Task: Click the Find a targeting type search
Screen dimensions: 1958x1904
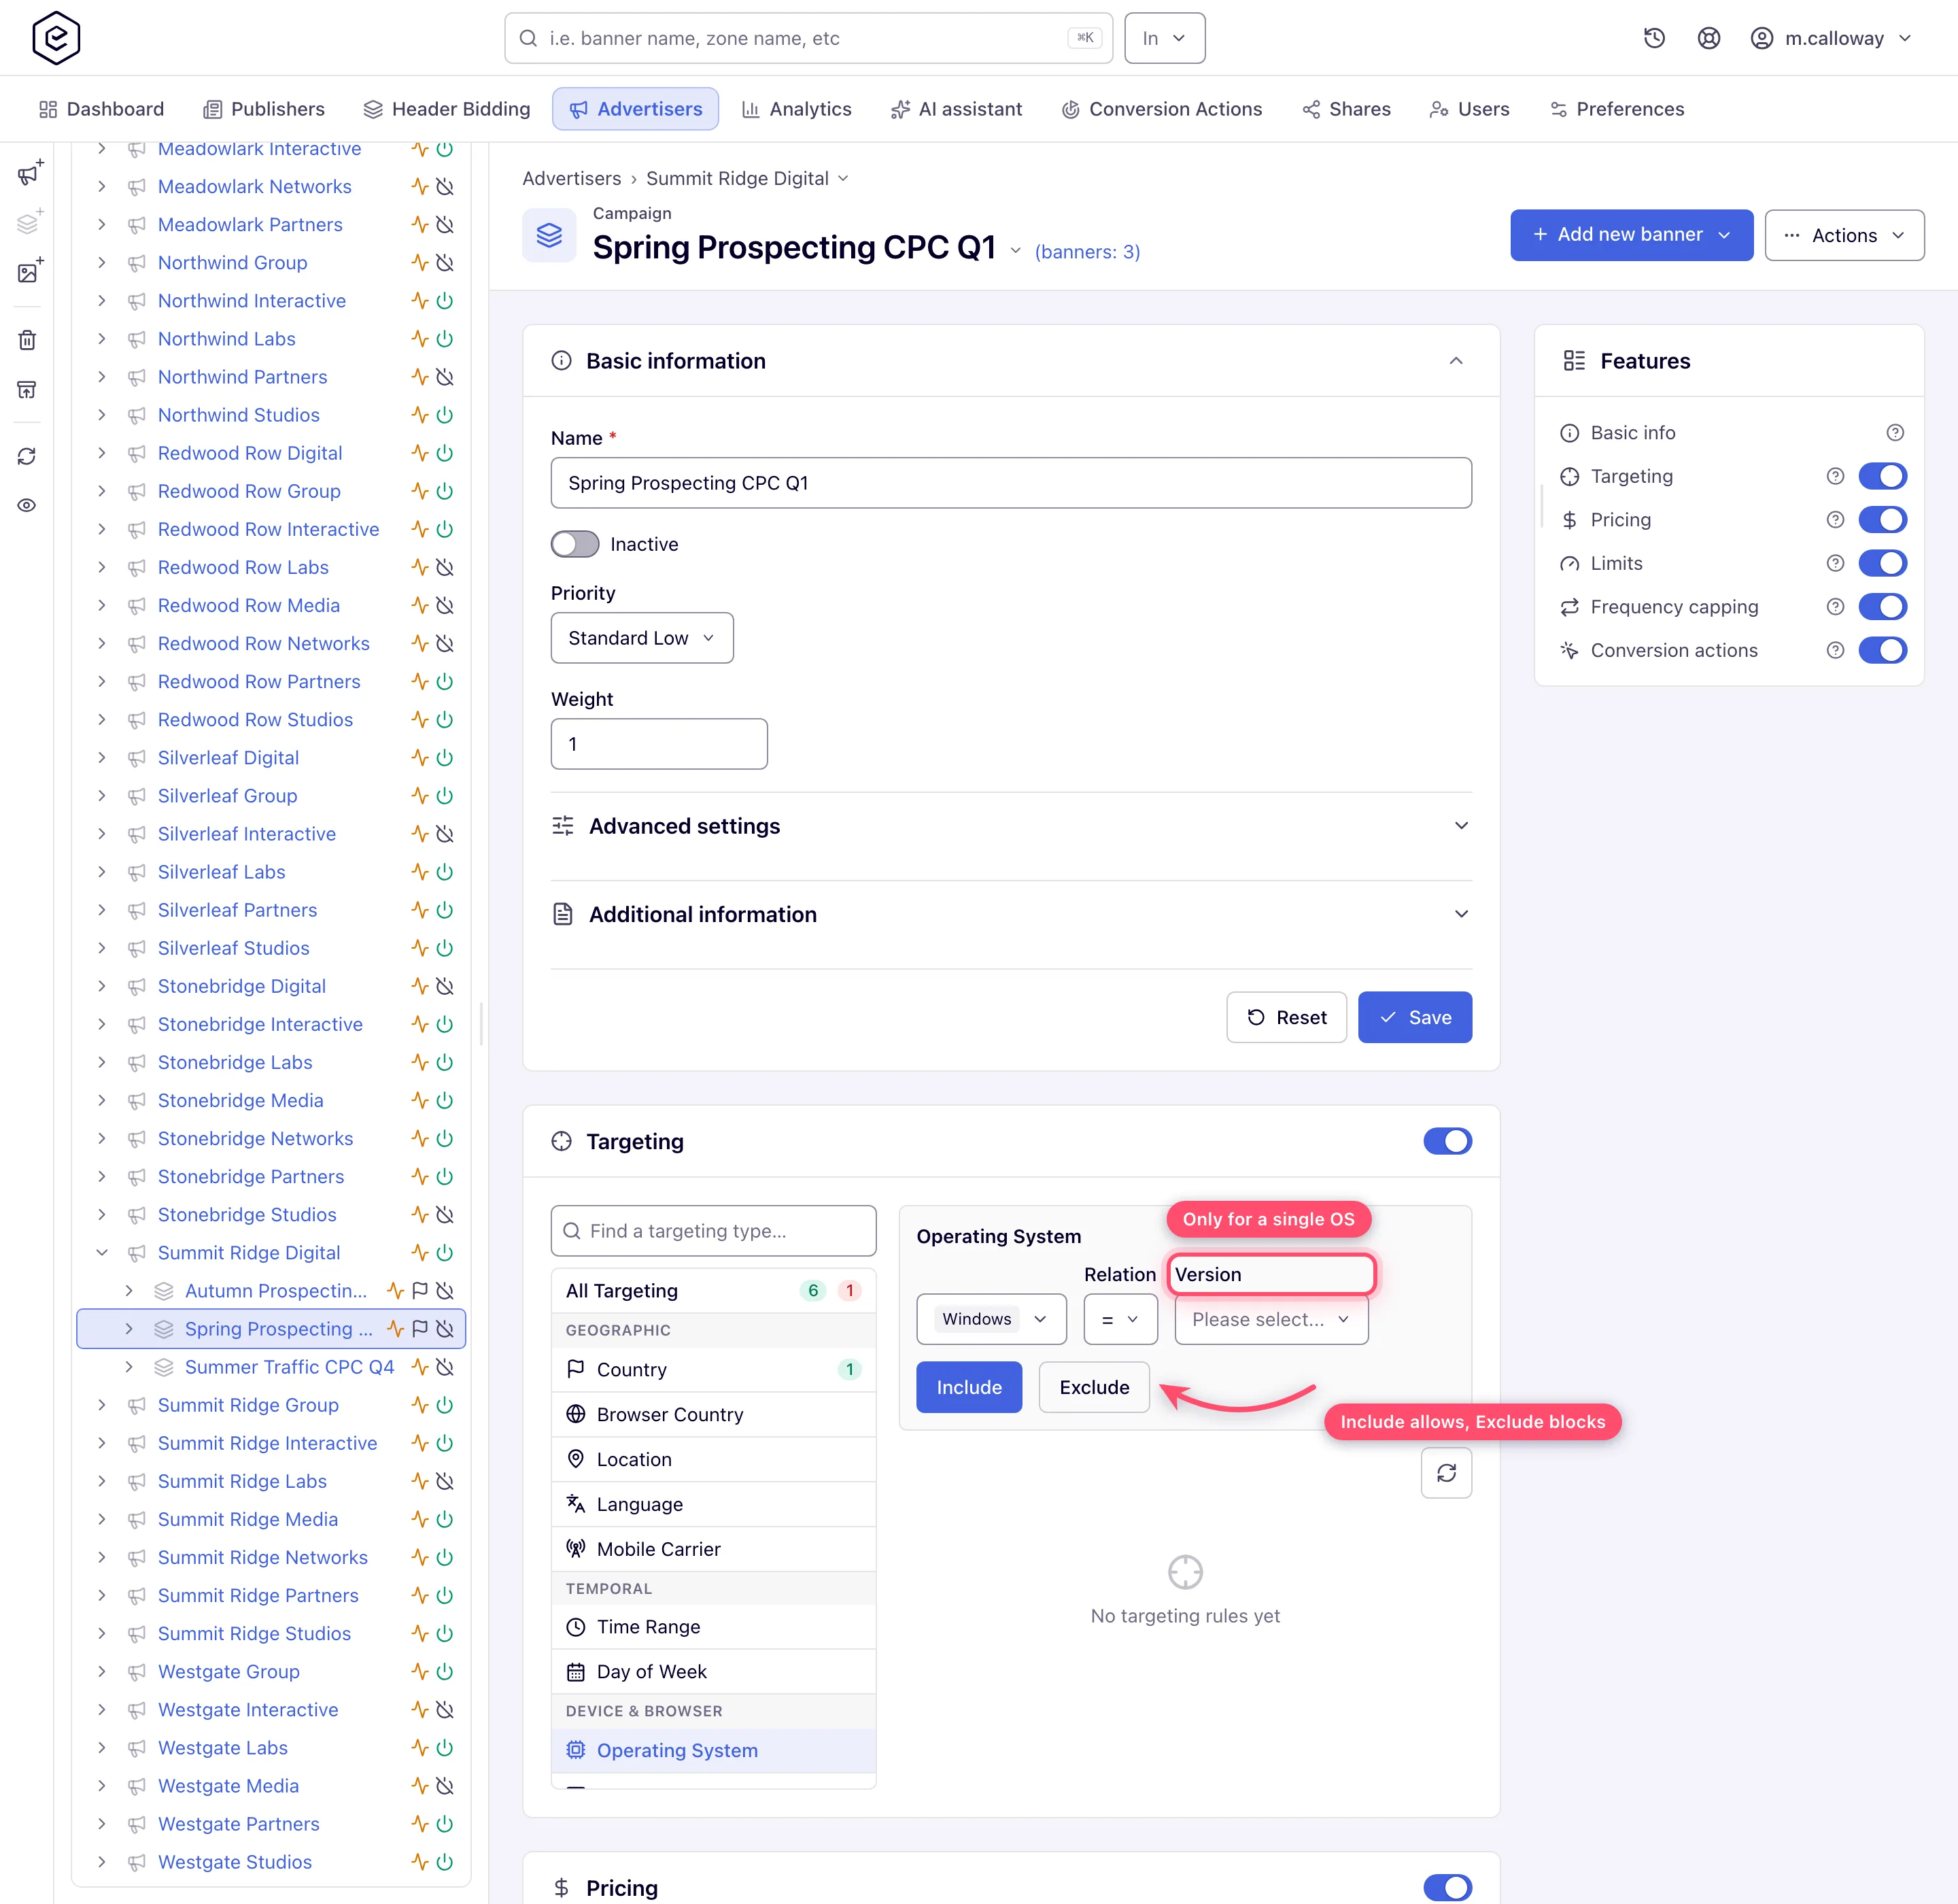Action: pos(713,1231)
